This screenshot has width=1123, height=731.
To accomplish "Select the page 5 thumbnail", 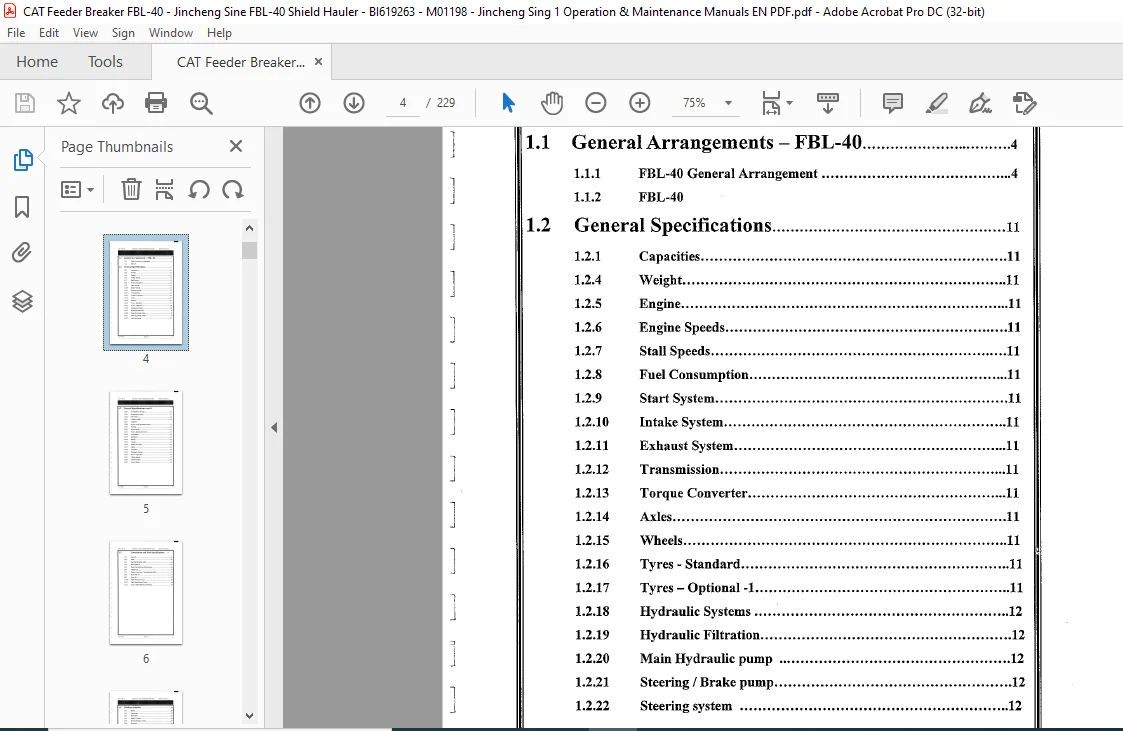I will tap(146, 442).
